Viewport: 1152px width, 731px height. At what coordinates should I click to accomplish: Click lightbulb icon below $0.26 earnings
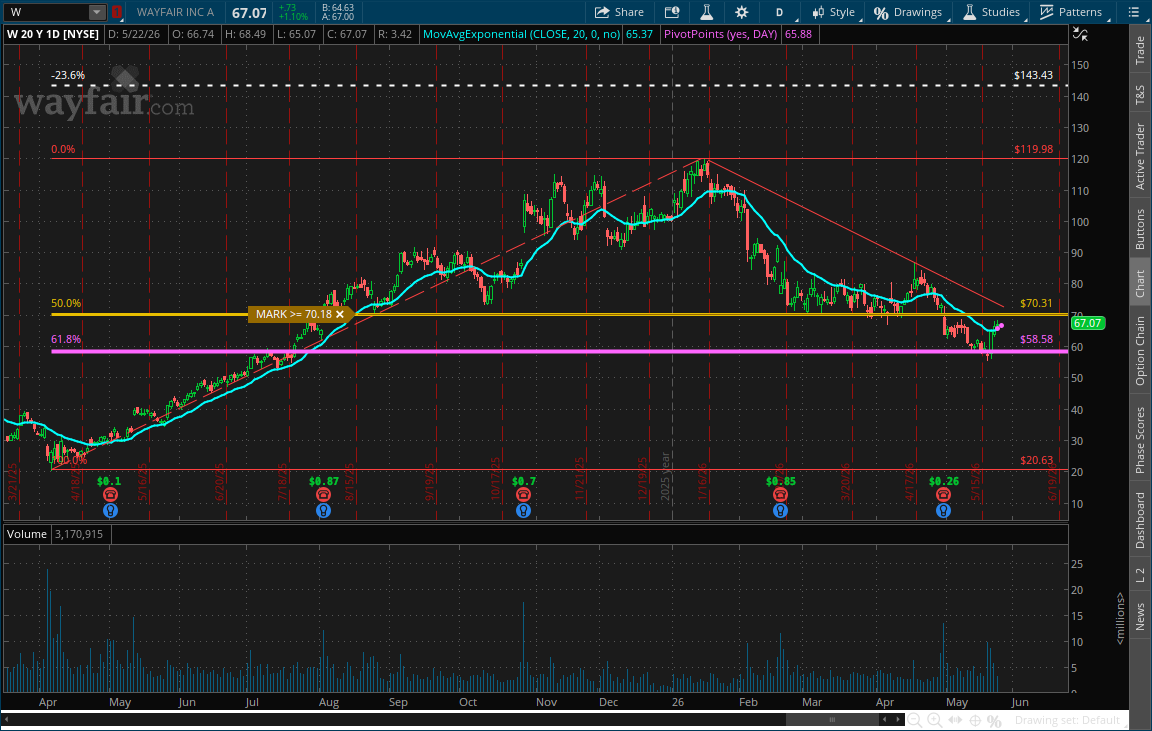point(943,511)
